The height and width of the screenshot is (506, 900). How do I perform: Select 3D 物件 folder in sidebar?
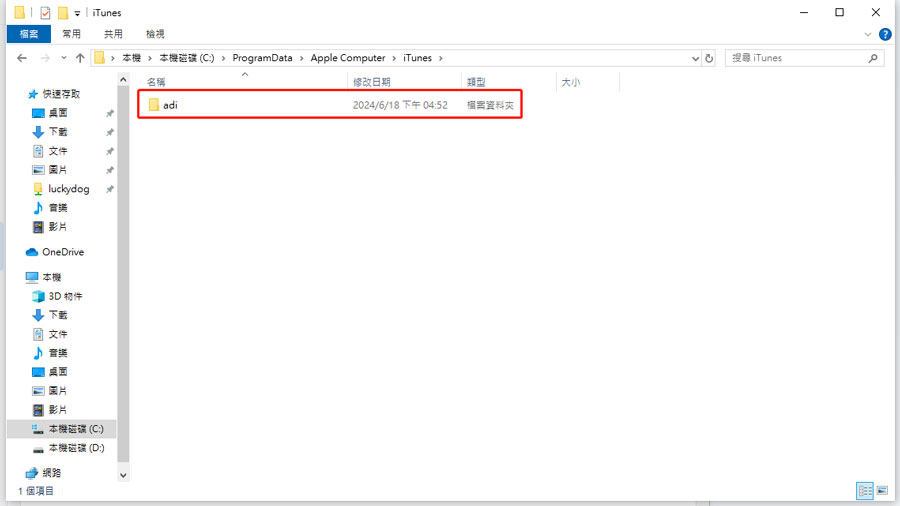[65, 296]
